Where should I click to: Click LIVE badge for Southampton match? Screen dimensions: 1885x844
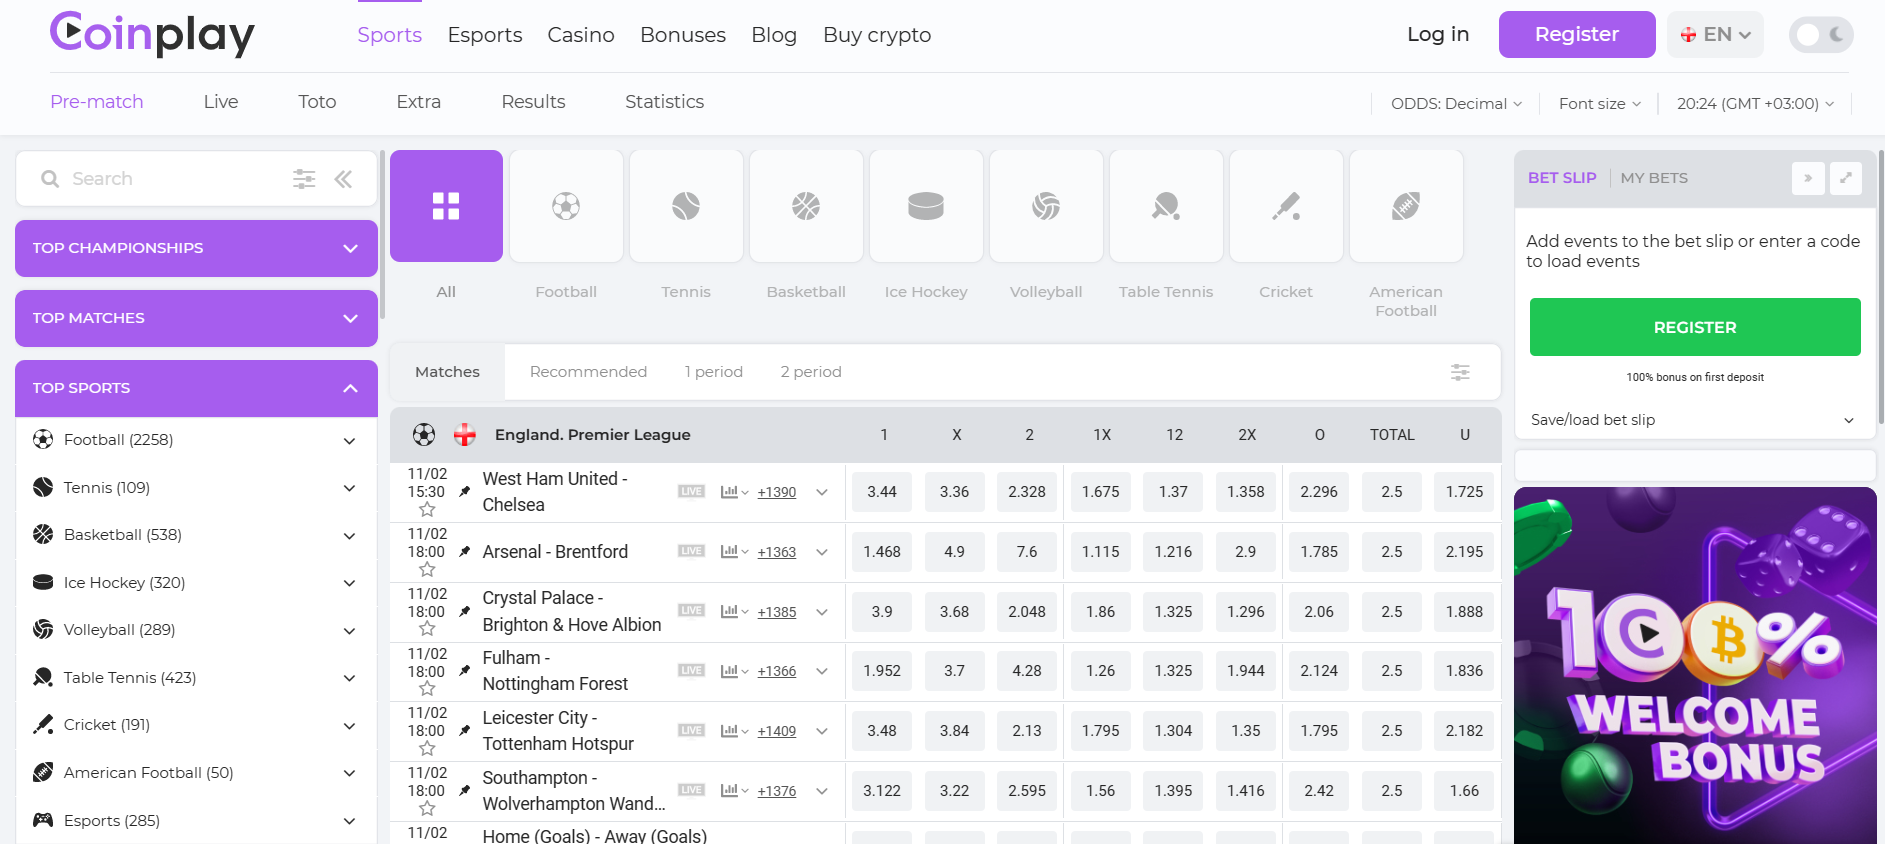(691, 790)
